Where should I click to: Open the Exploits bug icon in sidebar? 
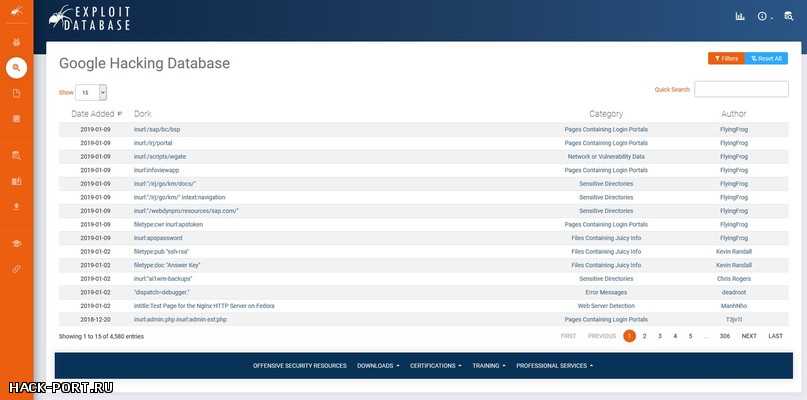16,42
